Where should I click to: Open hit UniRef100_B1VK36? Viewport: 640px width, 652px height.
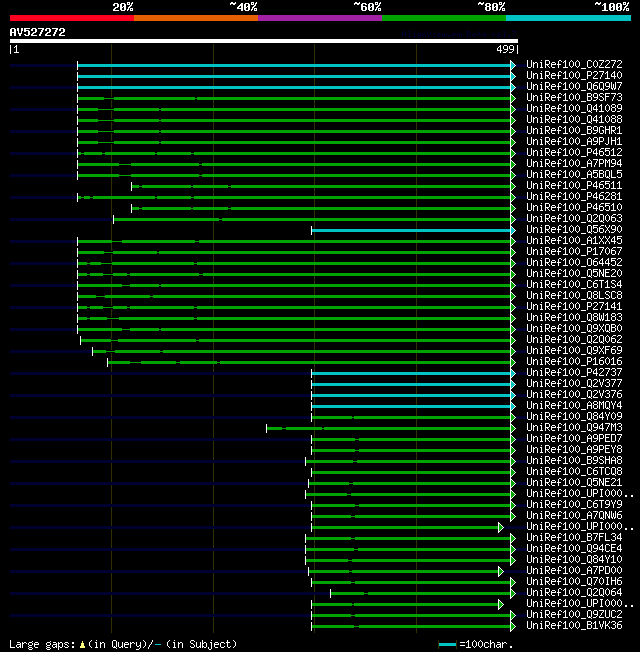pyautogui.click(x=574, y=626)
